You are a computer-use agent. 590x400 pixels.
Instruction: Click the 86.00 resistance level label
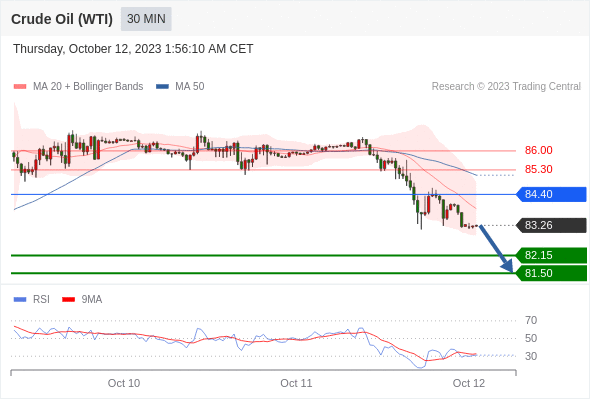pyautogui.click(x=538, y=151)
